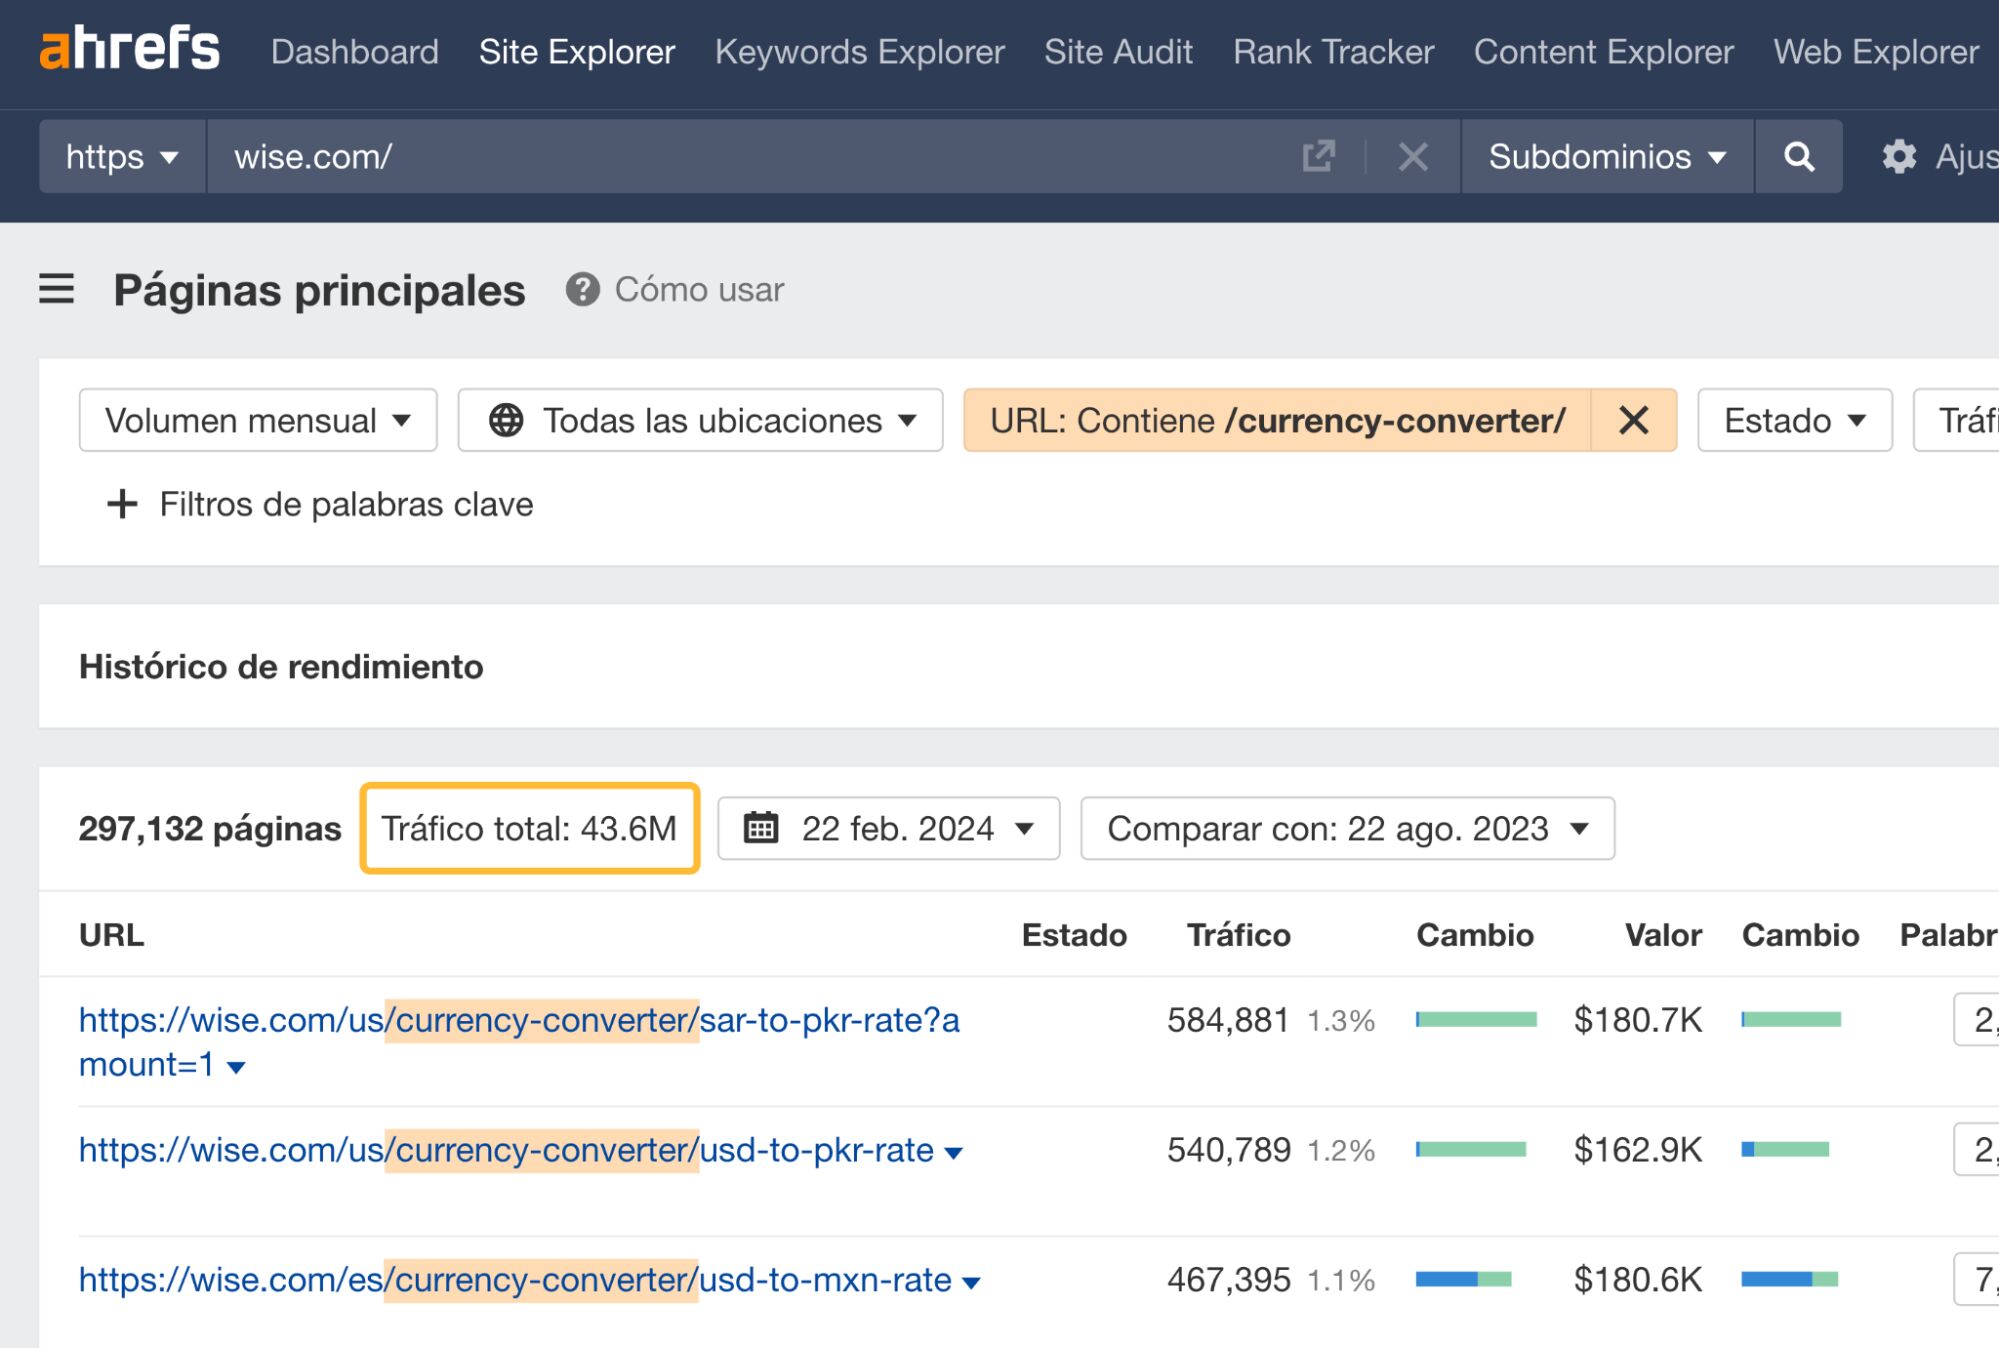Open the https protocol dropdown
Viewport: 1999px width, 1348px height.
pos(122,156)
